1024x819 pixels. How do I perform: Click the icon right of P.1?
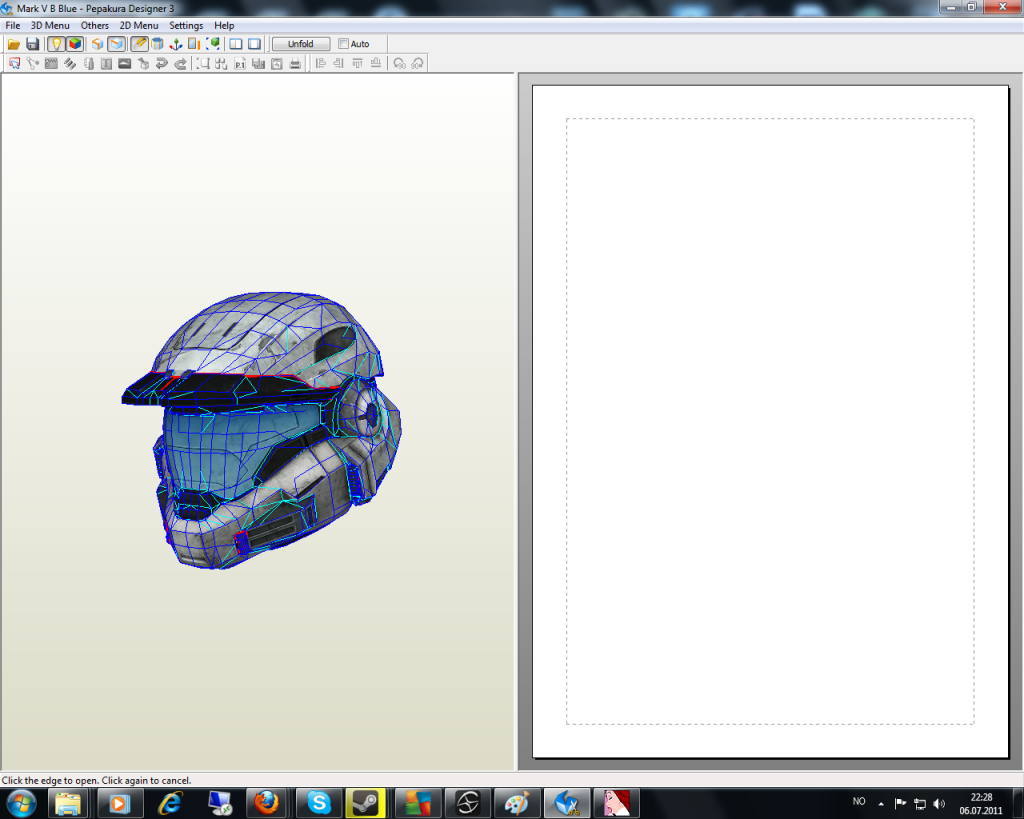tap(259, 63)
